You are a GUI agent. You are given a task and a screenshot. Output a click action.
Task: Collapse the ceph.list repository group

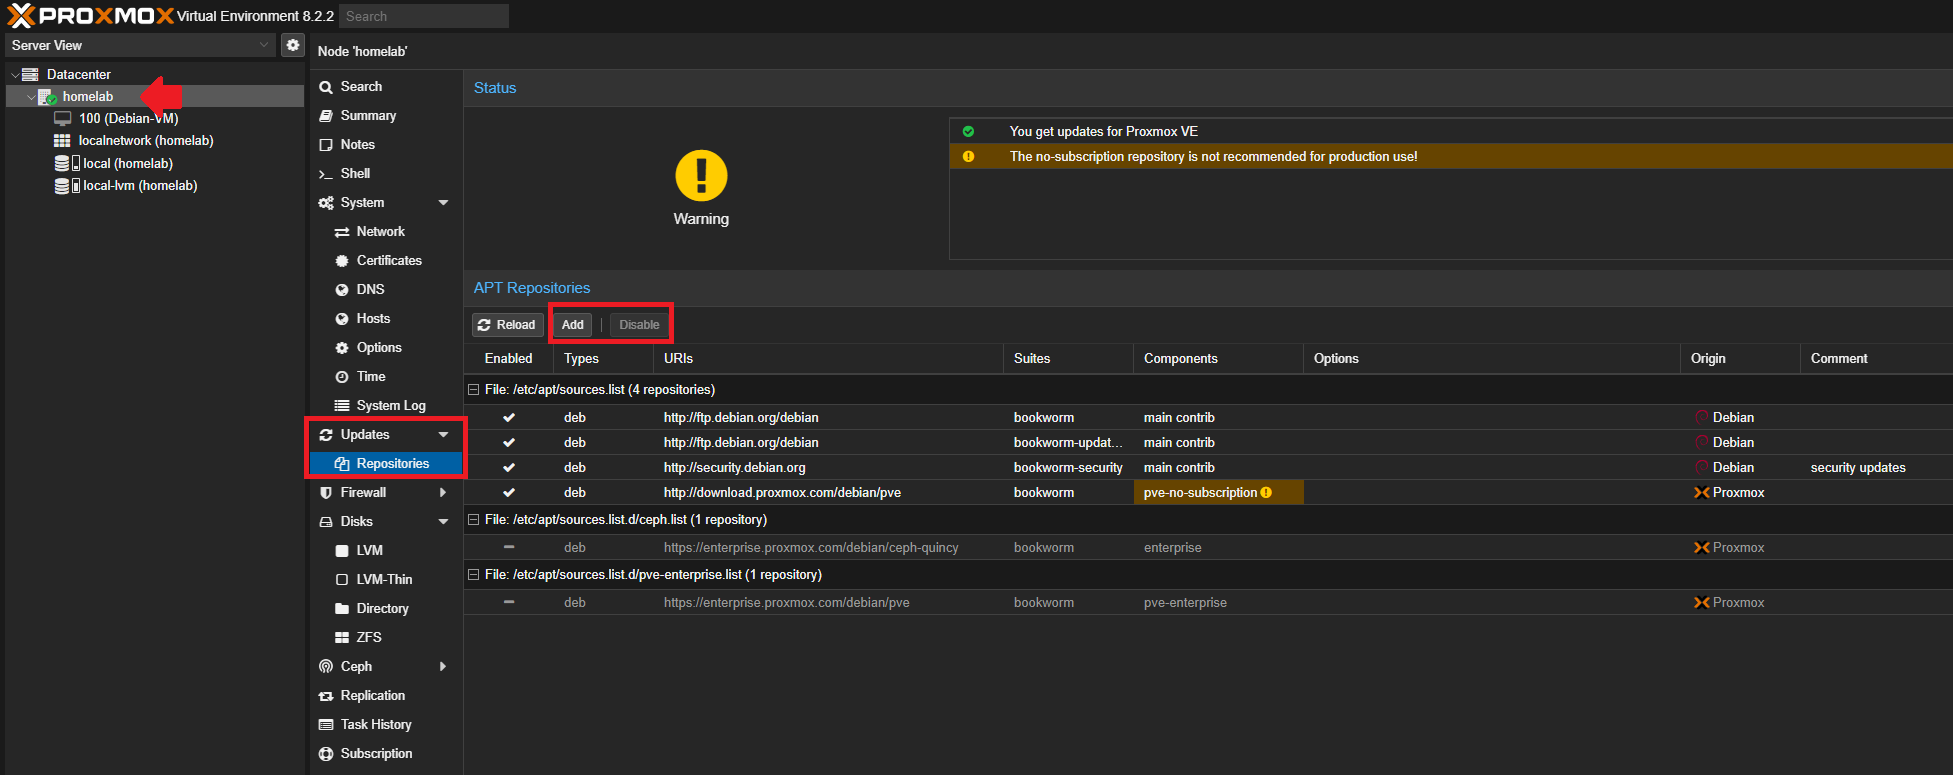pyautogui.click(x=474, y=520)
